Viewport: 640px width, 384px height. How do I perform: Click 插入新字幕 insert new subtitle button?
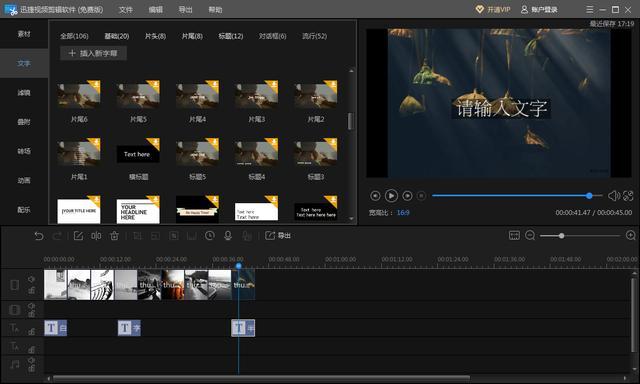(93, 53)
